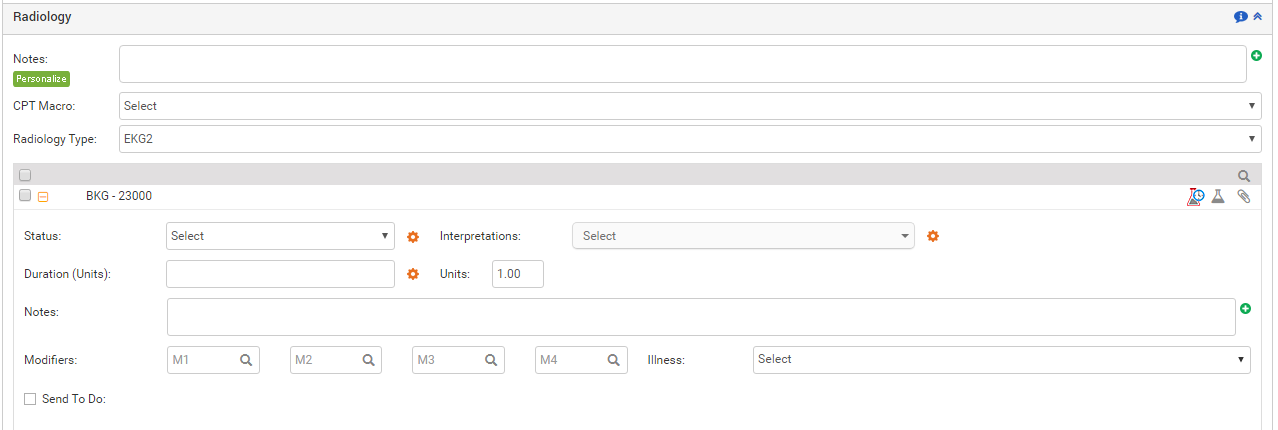Collapse the Radiology section with double chevron
1278x430 pixels.
tap(1258, 17)
